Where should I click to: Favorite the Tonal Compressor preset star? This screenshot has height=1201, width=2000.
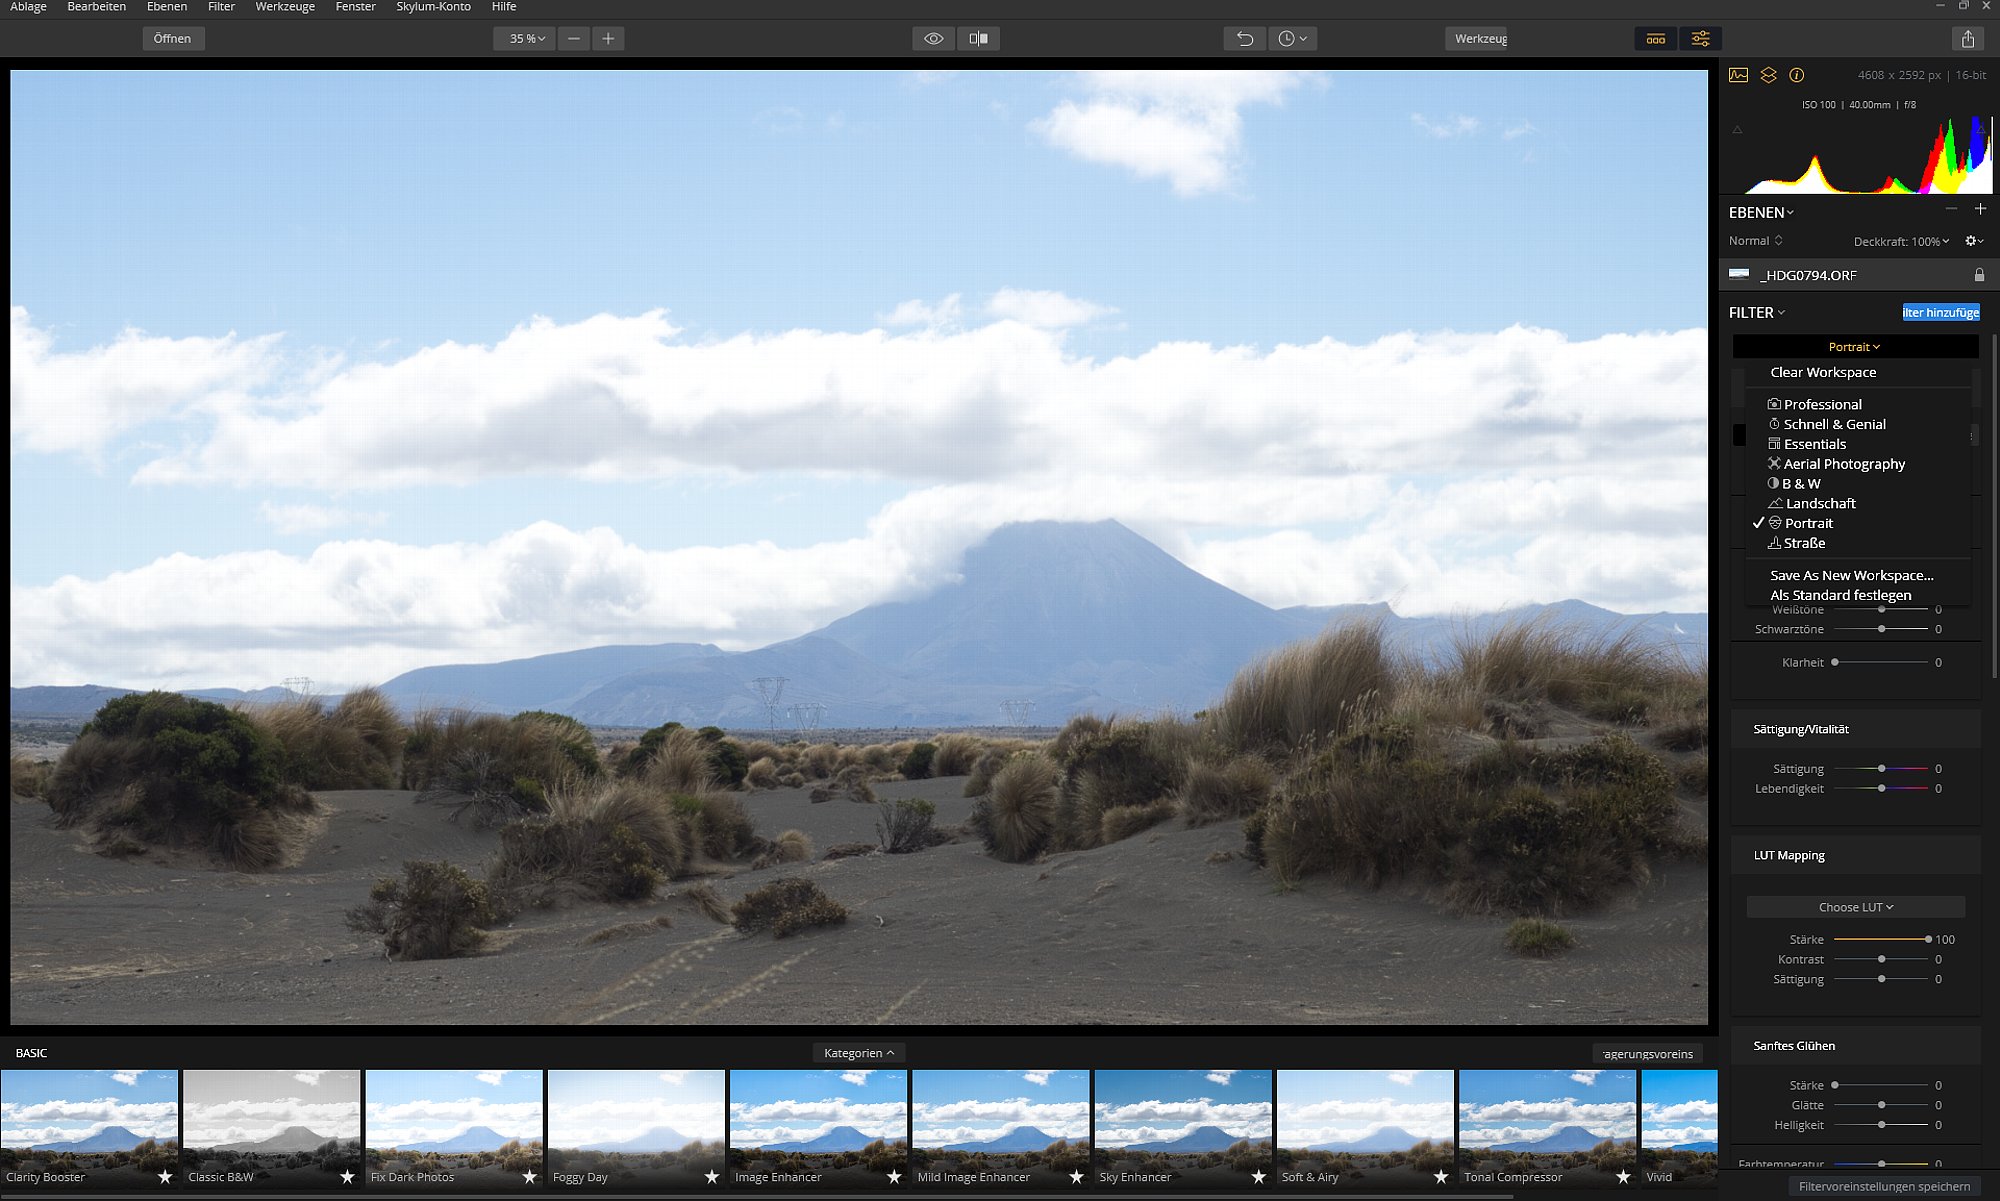[1623, 1177]
